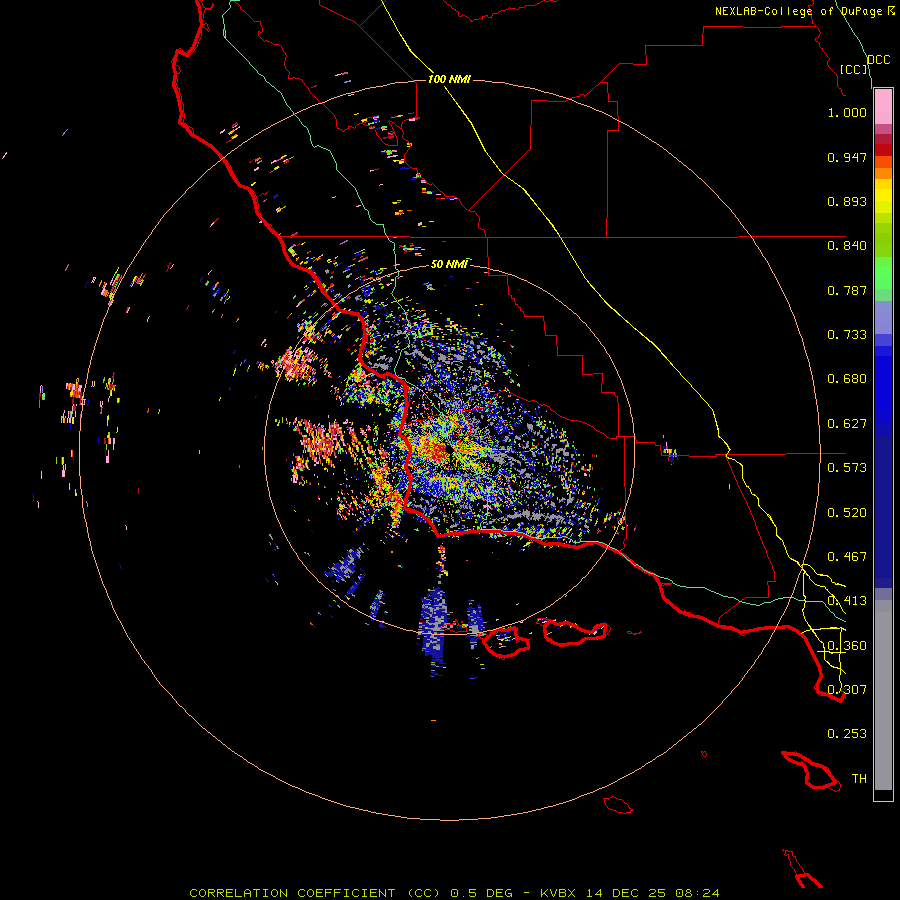Click the 0.627 color scale value
The height and width of the screenshot is (900, 900).
pos(847,424)
